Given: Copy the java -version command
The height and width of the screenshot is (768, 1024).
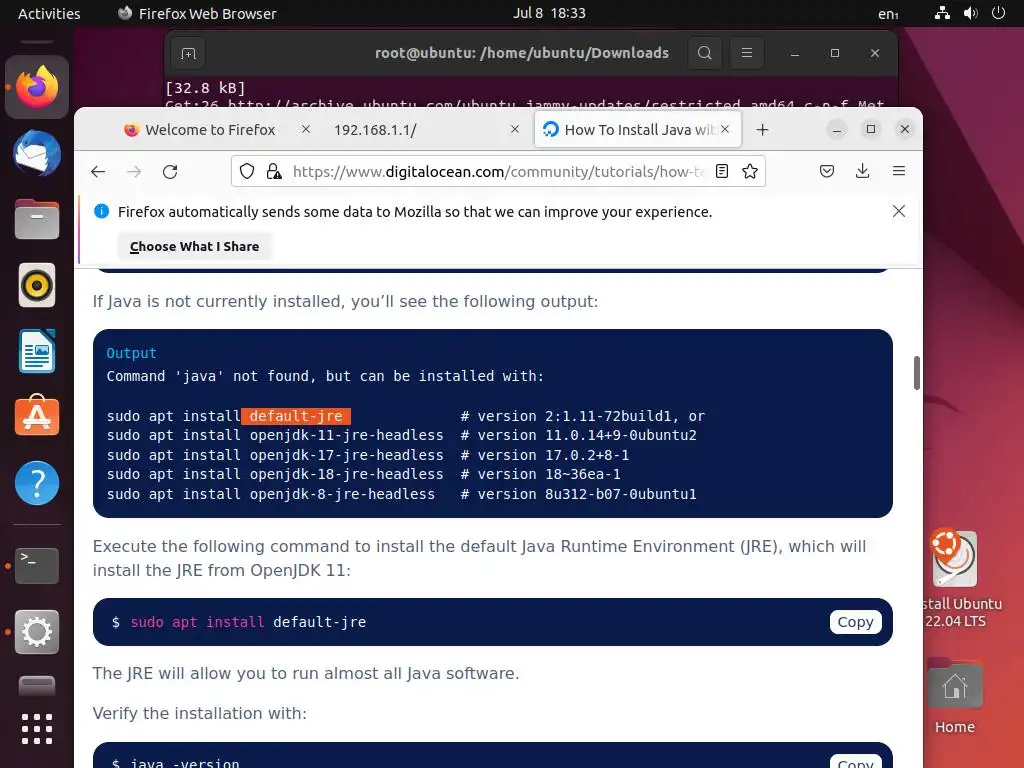Looking at the screenshot, I should click(x=856, y=761).
